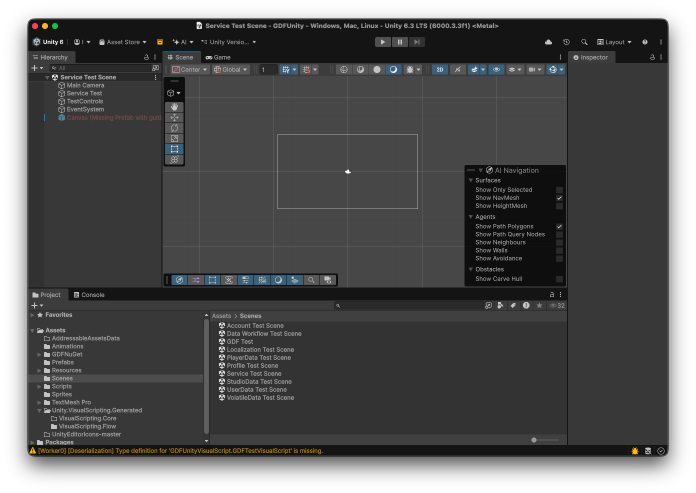Select TestControls object in Hierarchy
The width and height of the screenshot is (696, 493).
click(84, 101)
